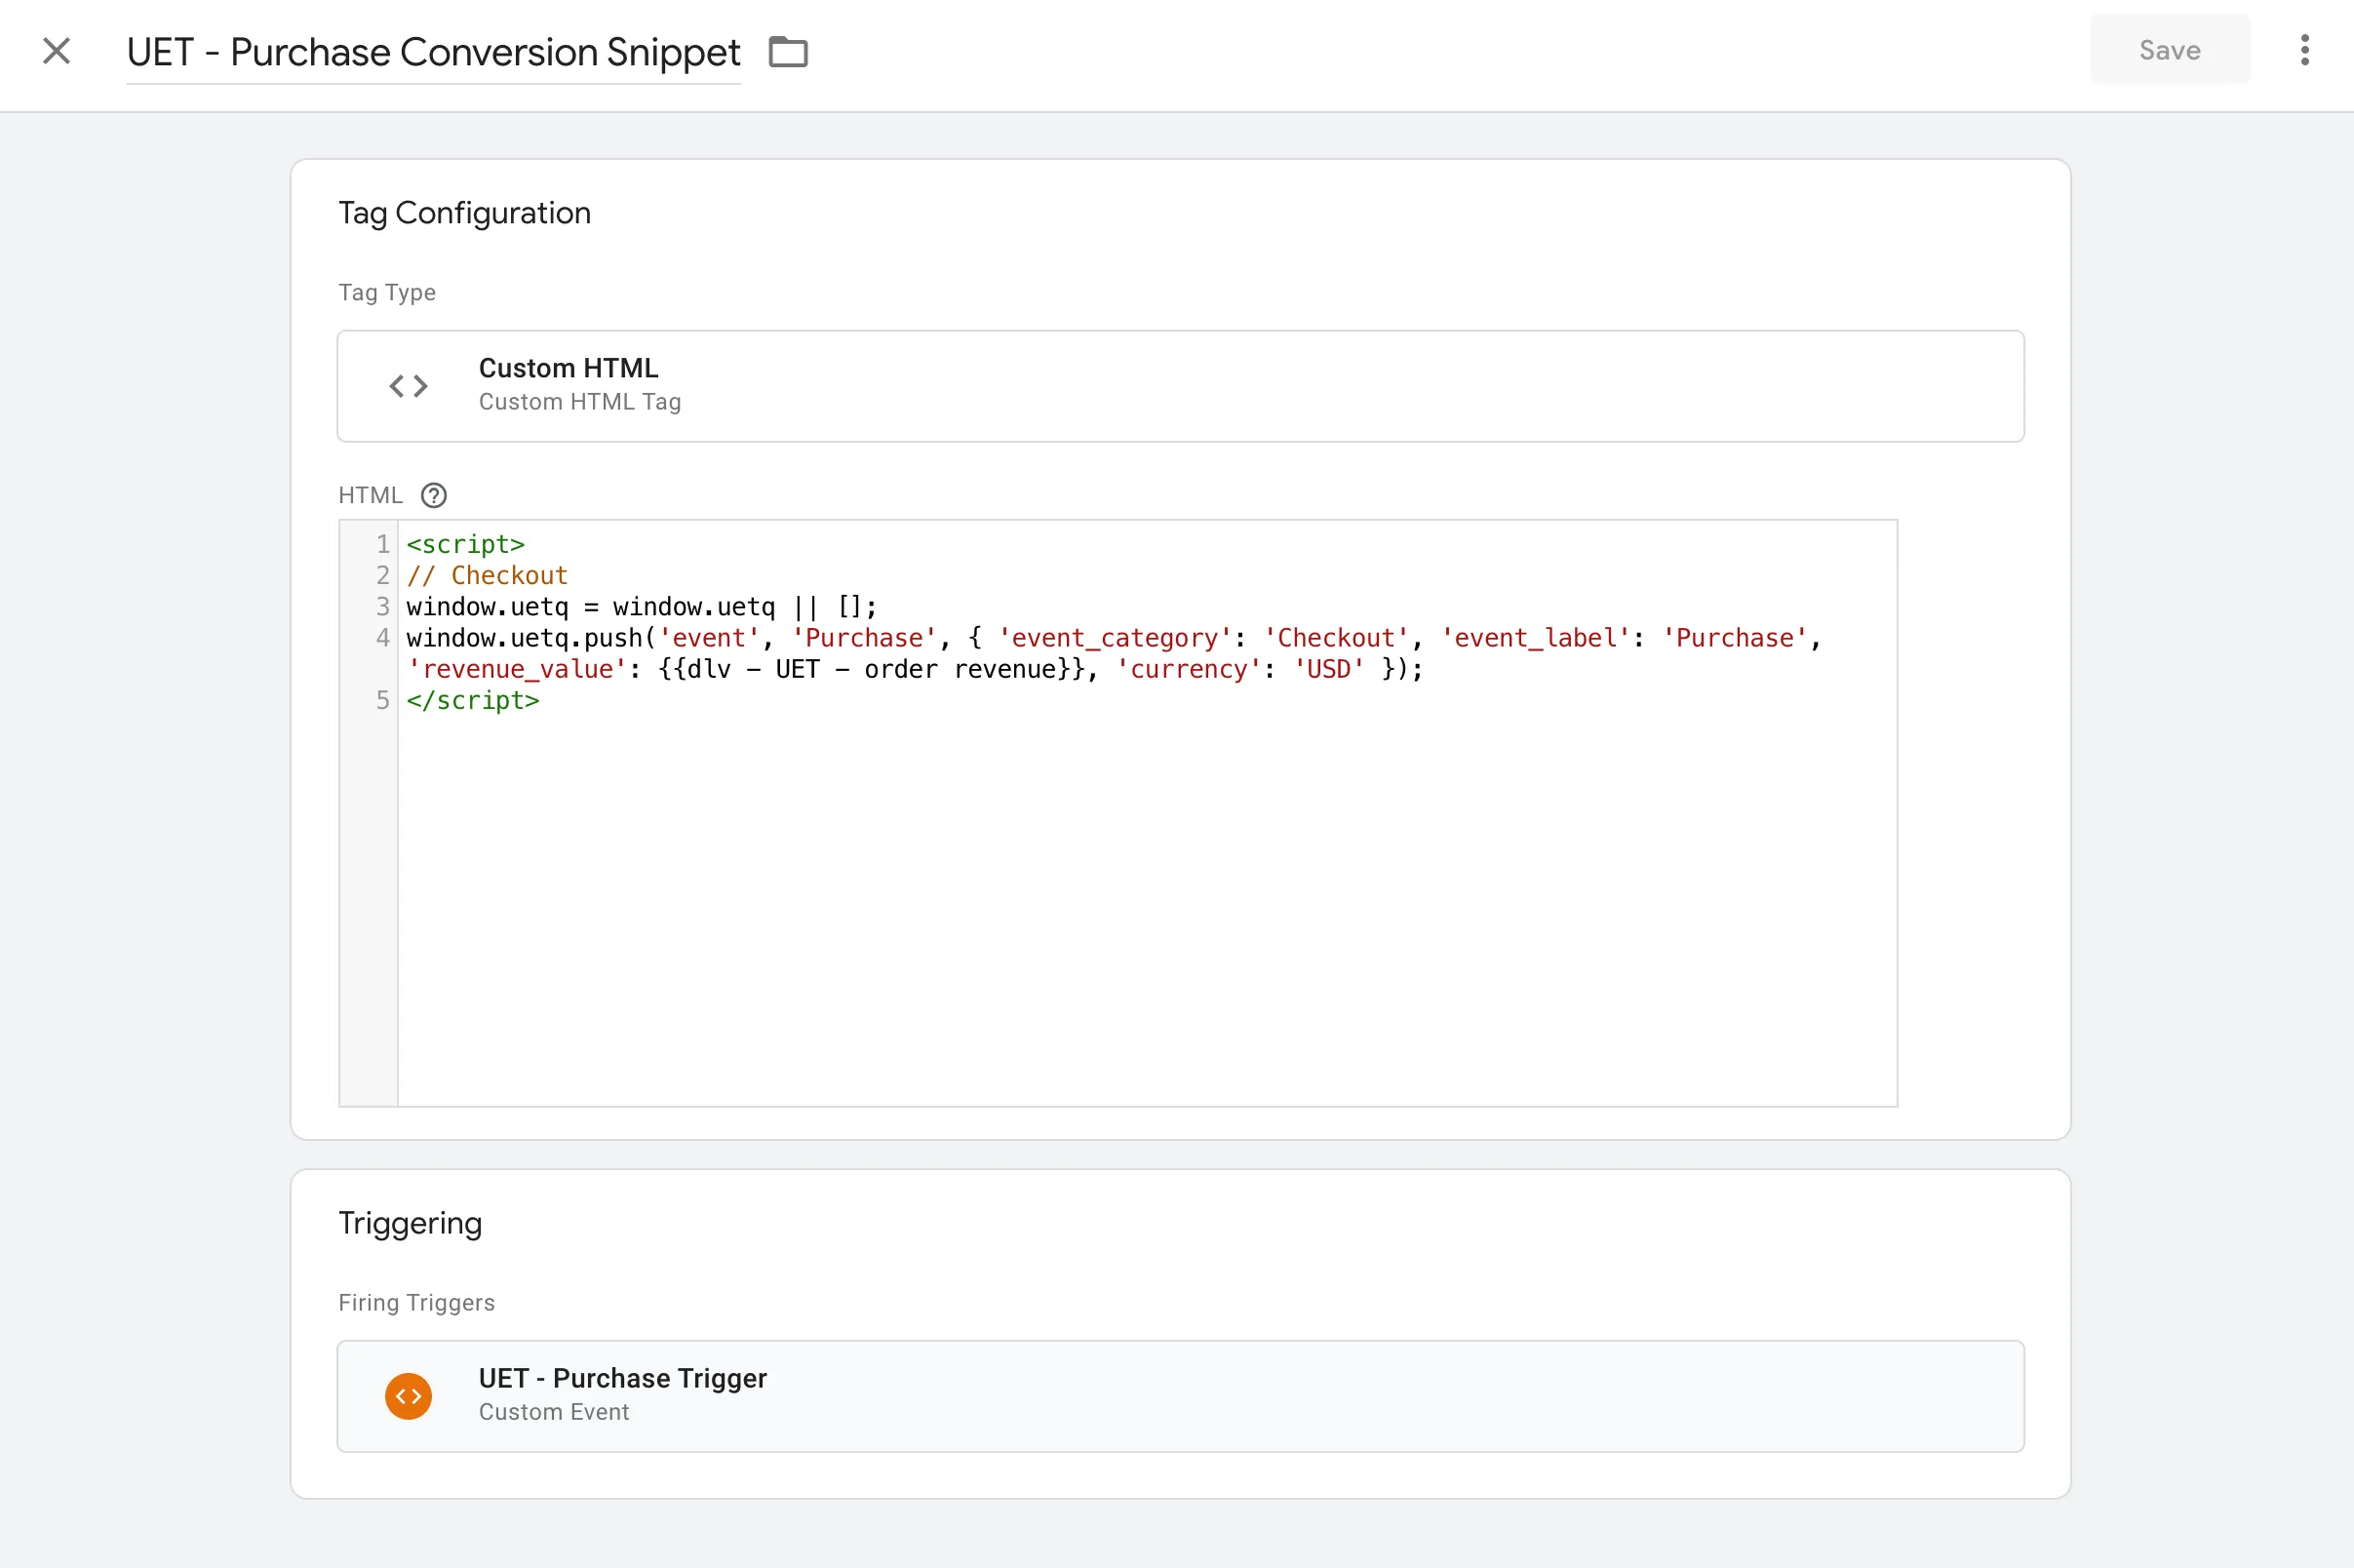The image size is (2354, 1568).
Task: Edit the tag name UET - Purchase Conversion Snippet
Action: click(433, 52)
